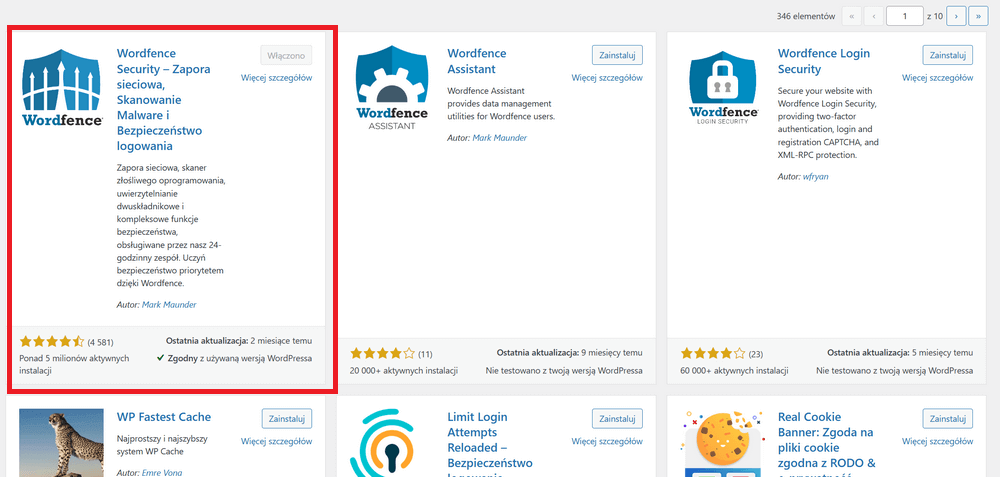1000x477 pixels.
Task: Open author Mark Maunder under Wordfence Security
Action: click(169, 305)
